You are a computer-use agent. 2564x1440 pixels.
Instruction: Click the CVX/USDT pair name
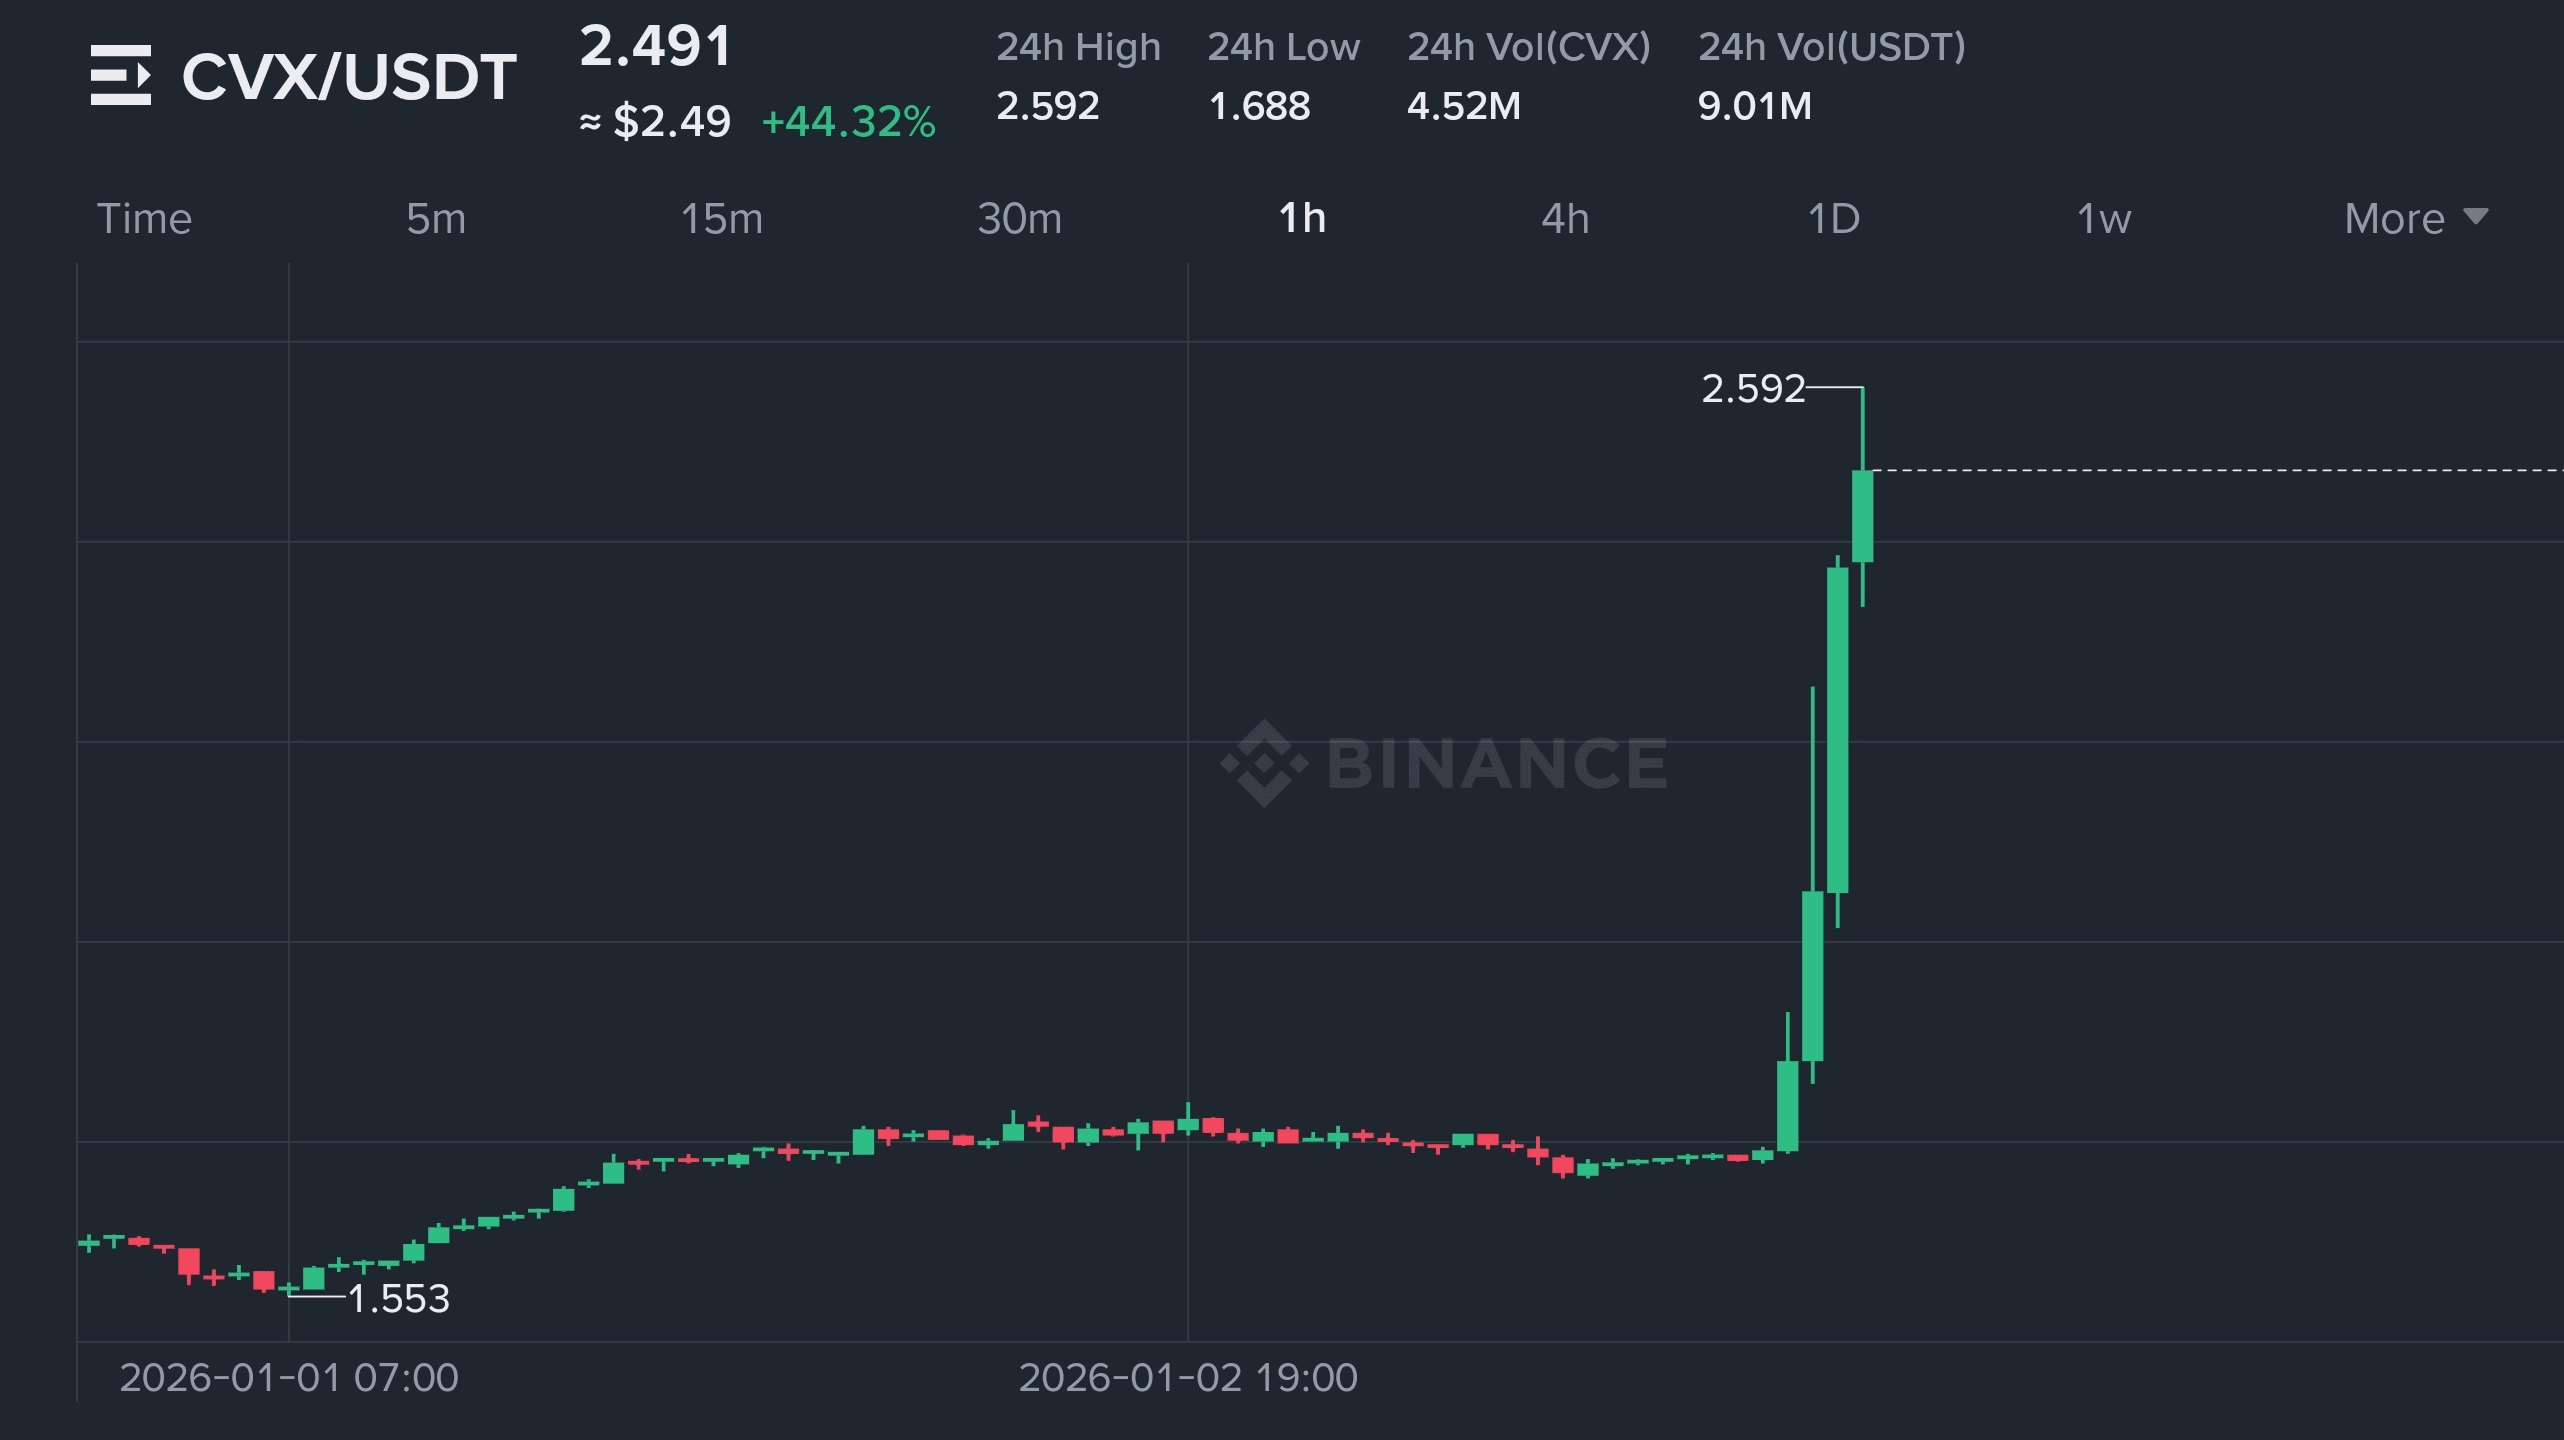pyautogui.click(x=347, y=76)
